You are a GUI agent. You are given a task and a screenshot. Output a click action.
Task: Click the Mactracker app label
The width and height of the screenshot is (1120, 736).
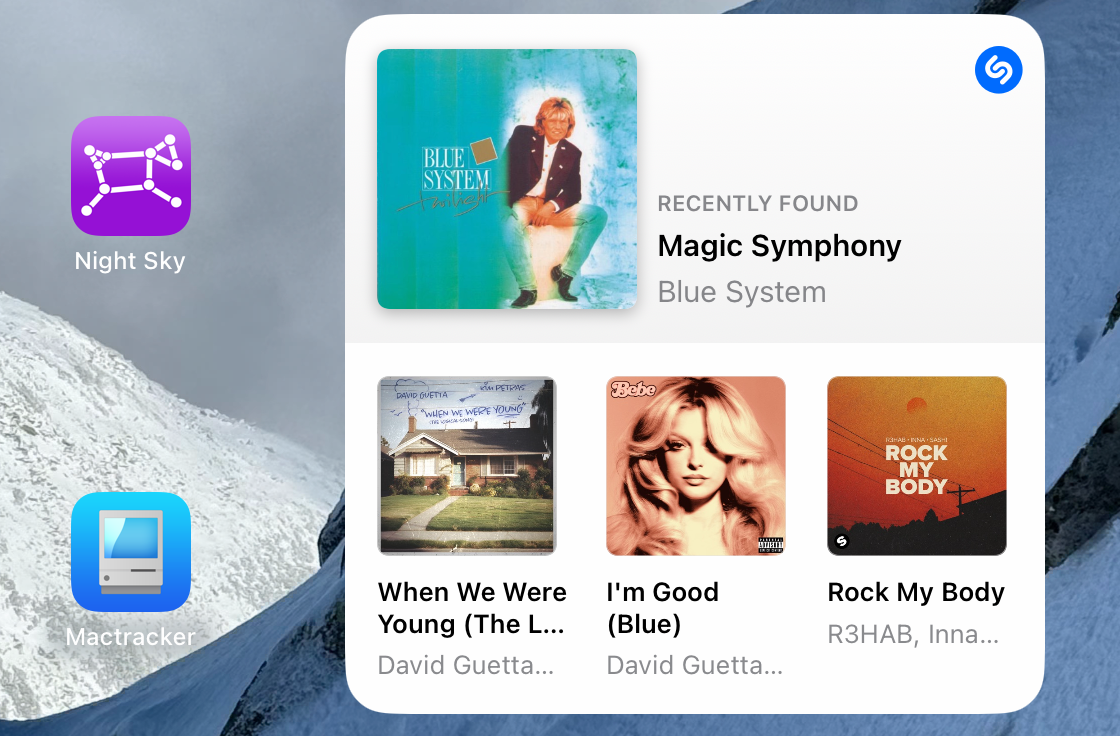pos(131,637)
